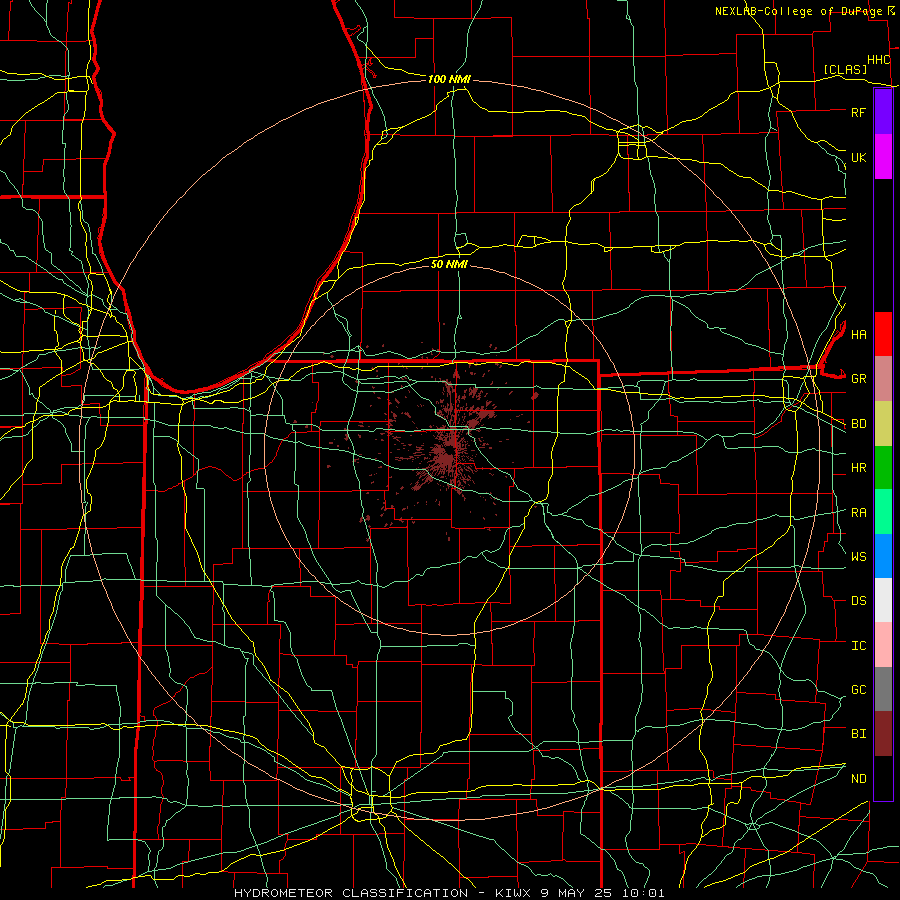Click the HHC label above the legend

(878, 60)
